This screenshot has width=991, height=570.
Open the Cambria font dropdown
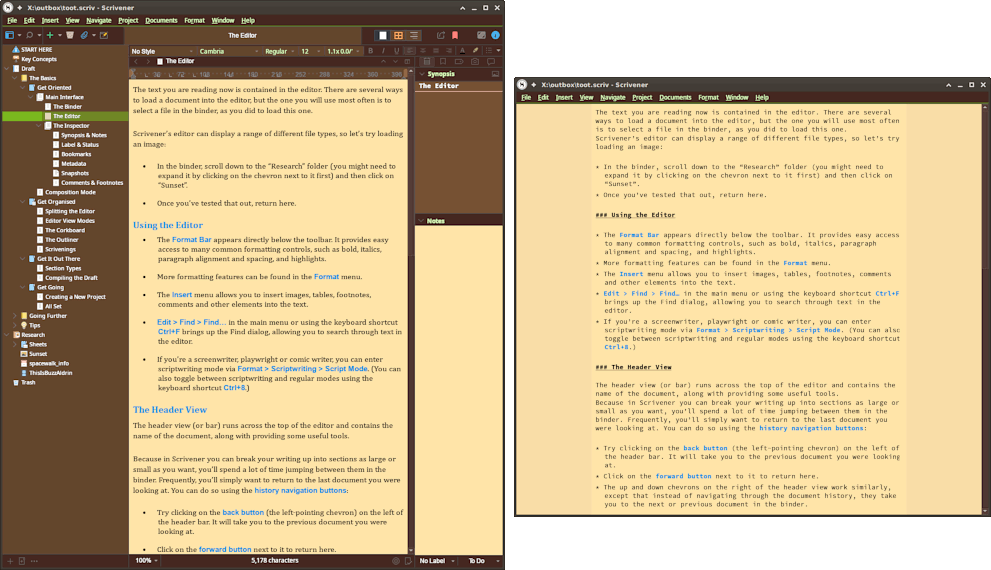[x=229, y=51]
